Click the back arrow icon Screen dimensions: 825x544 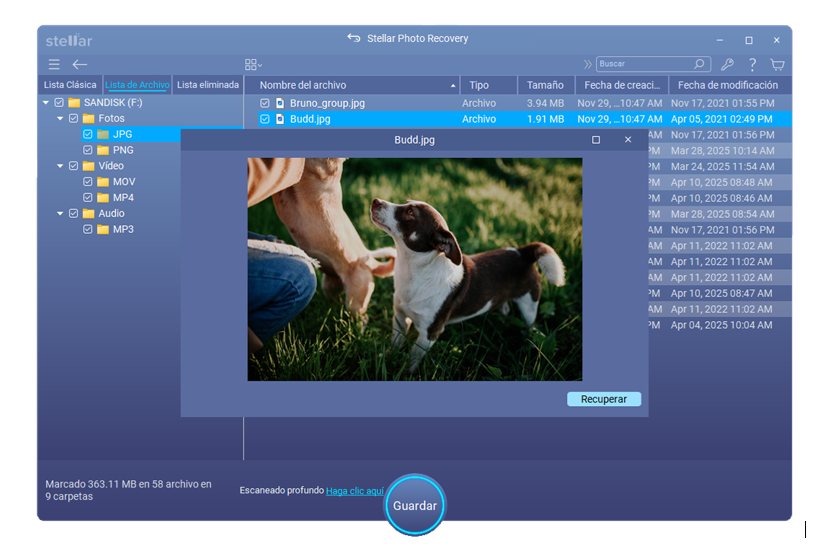80,64
